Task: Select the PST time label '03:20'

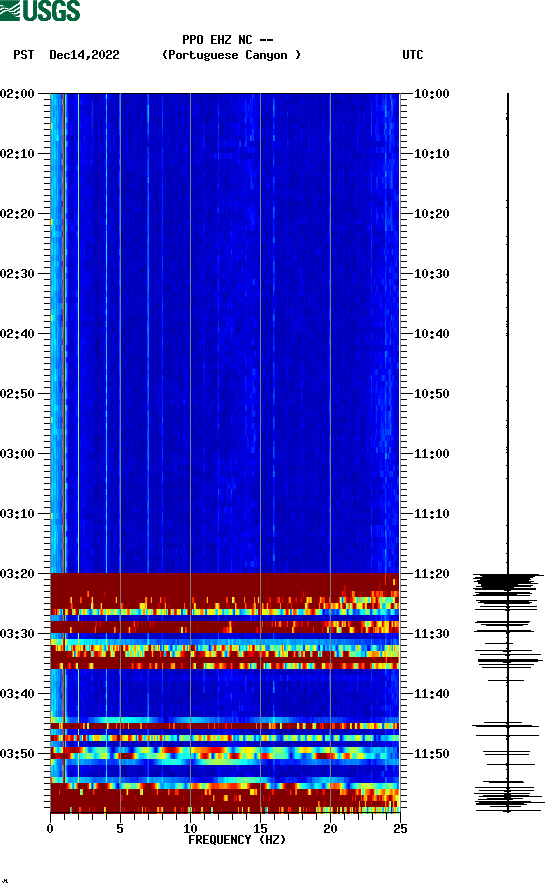Action: [18, 574]
